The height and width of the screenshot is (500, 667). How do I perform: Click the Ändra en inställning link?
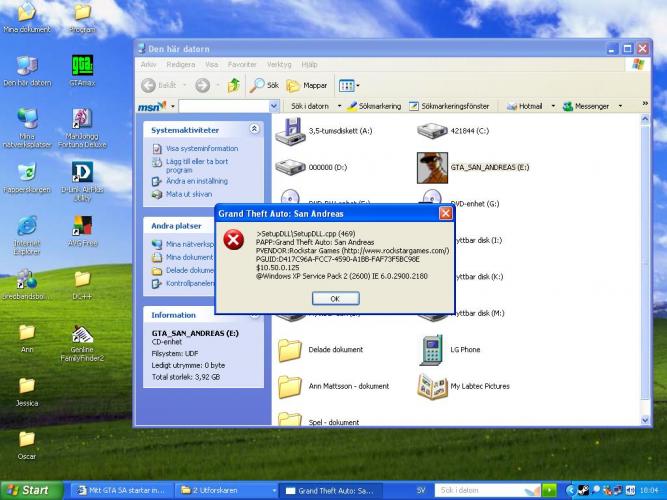click(x=196, y=181)
